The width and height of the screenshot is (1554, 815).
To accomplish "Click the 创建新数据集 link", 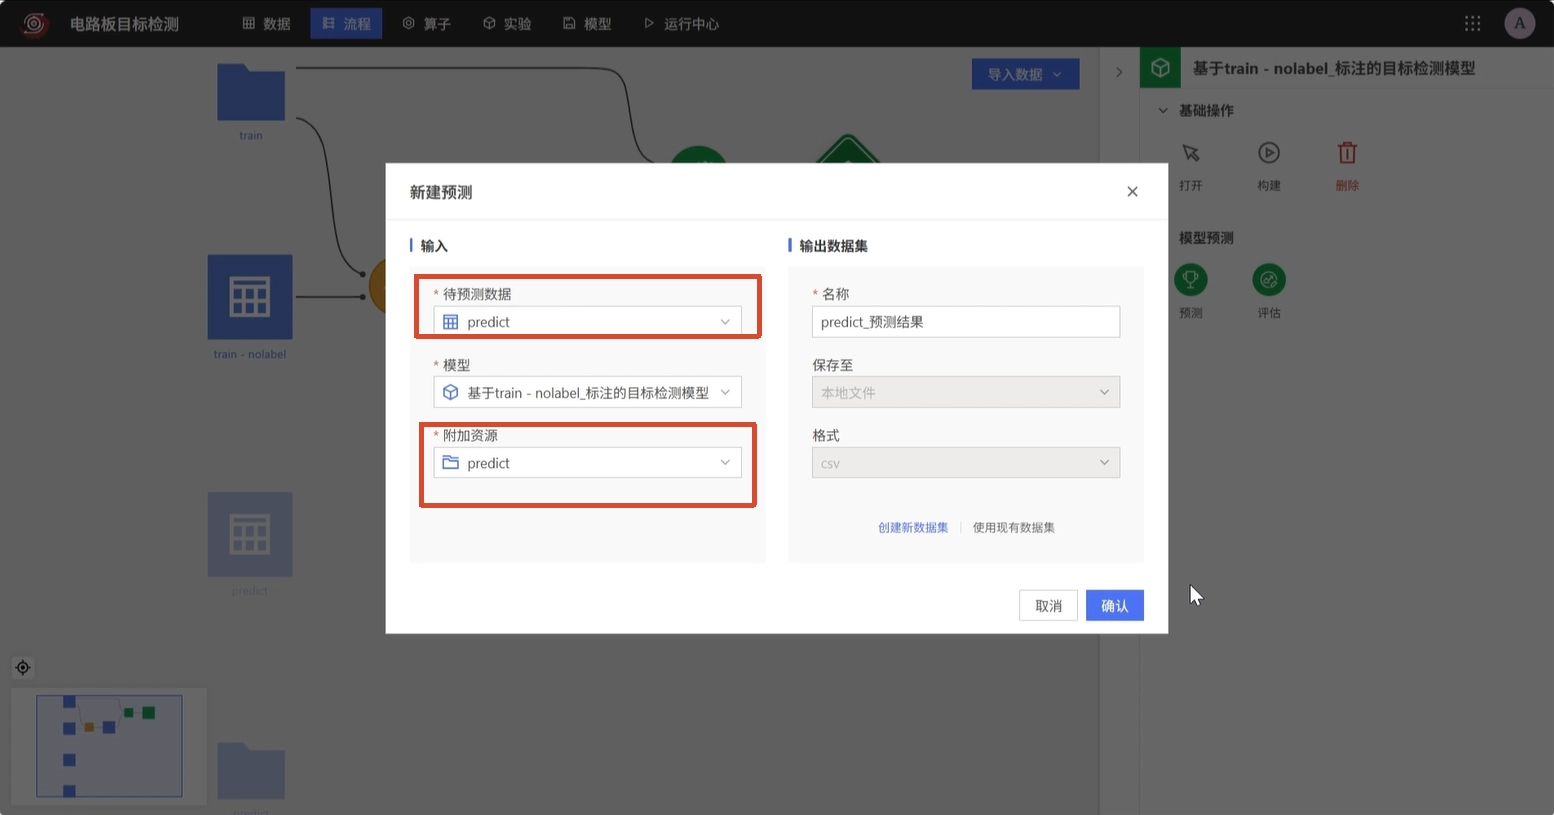I will (x=913, y=527).
